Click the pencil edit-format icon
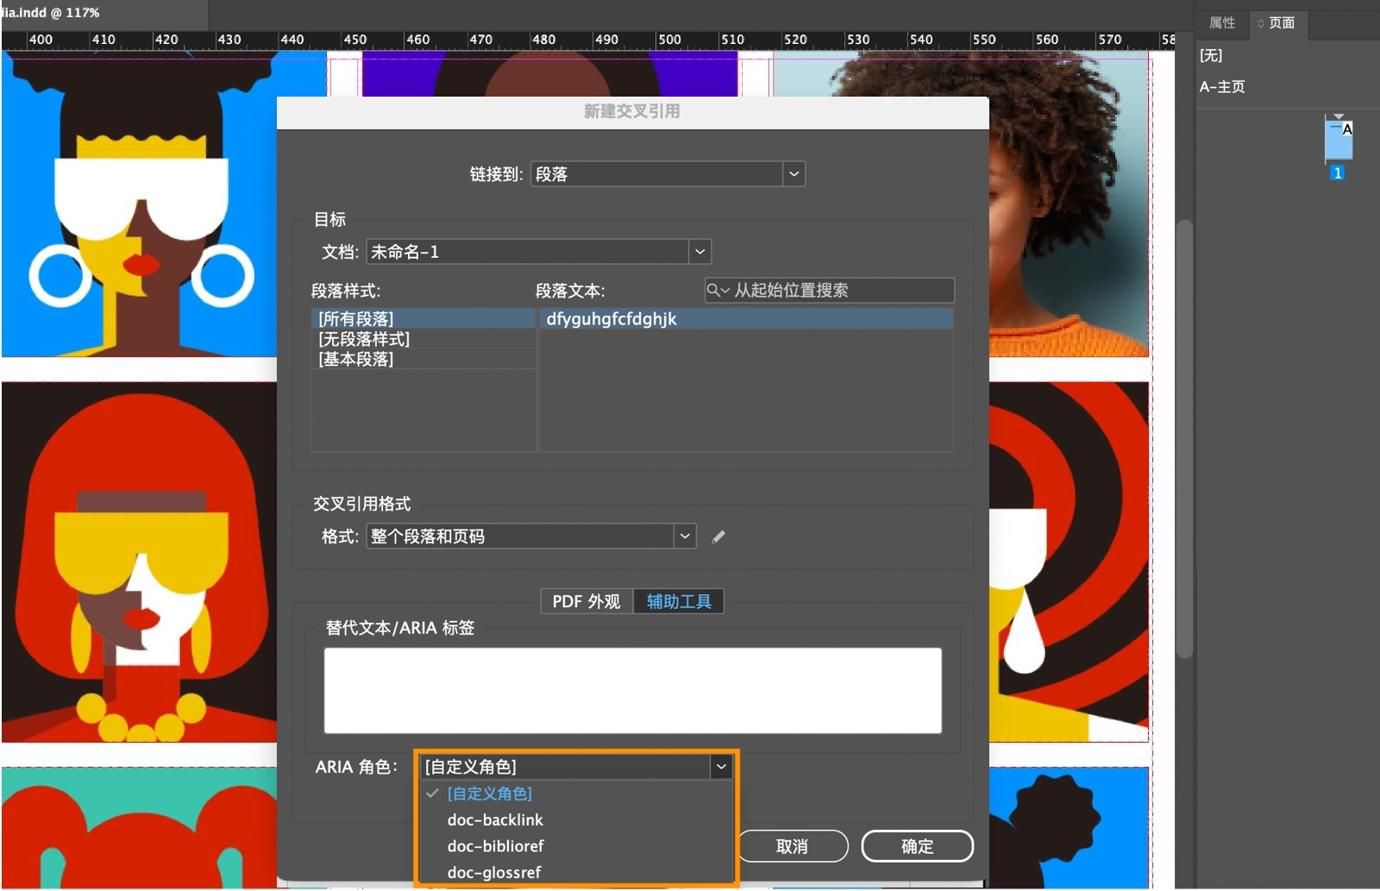 [718, 537]
